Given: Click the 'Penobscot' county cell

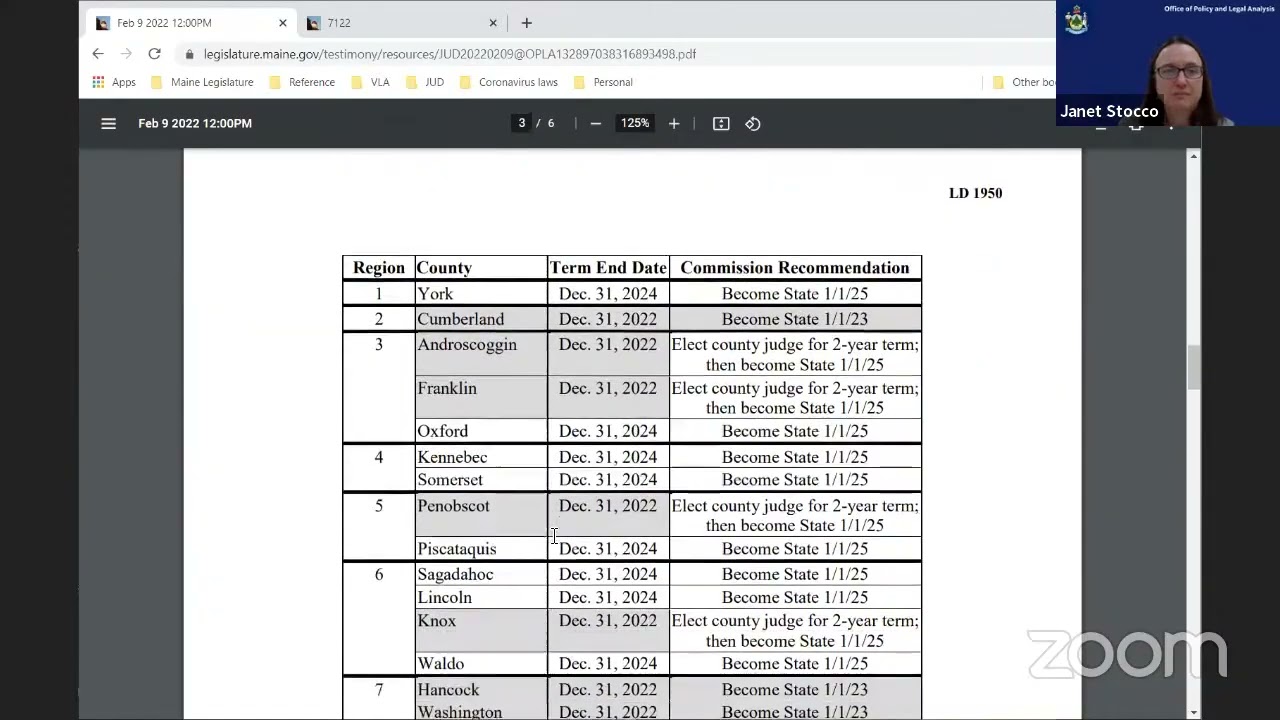Looking at the screenshot, I should click(481, 515).
